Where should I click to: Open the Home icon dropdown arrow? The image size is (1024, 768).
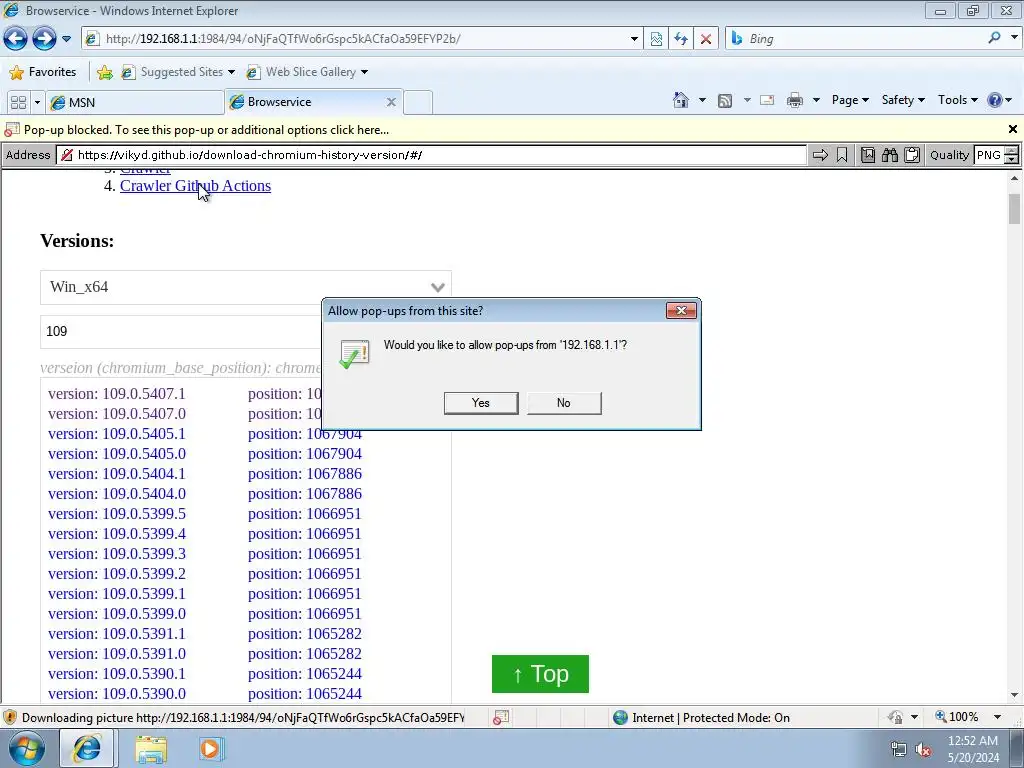click(702, 100)
